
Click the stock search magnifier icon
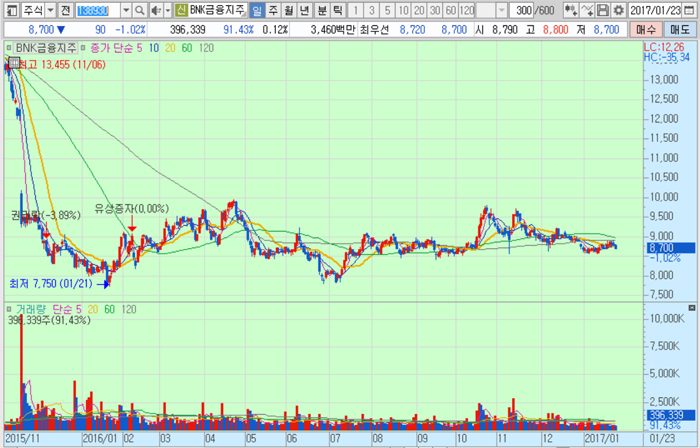pyautogui.click(x=140, y=10)
